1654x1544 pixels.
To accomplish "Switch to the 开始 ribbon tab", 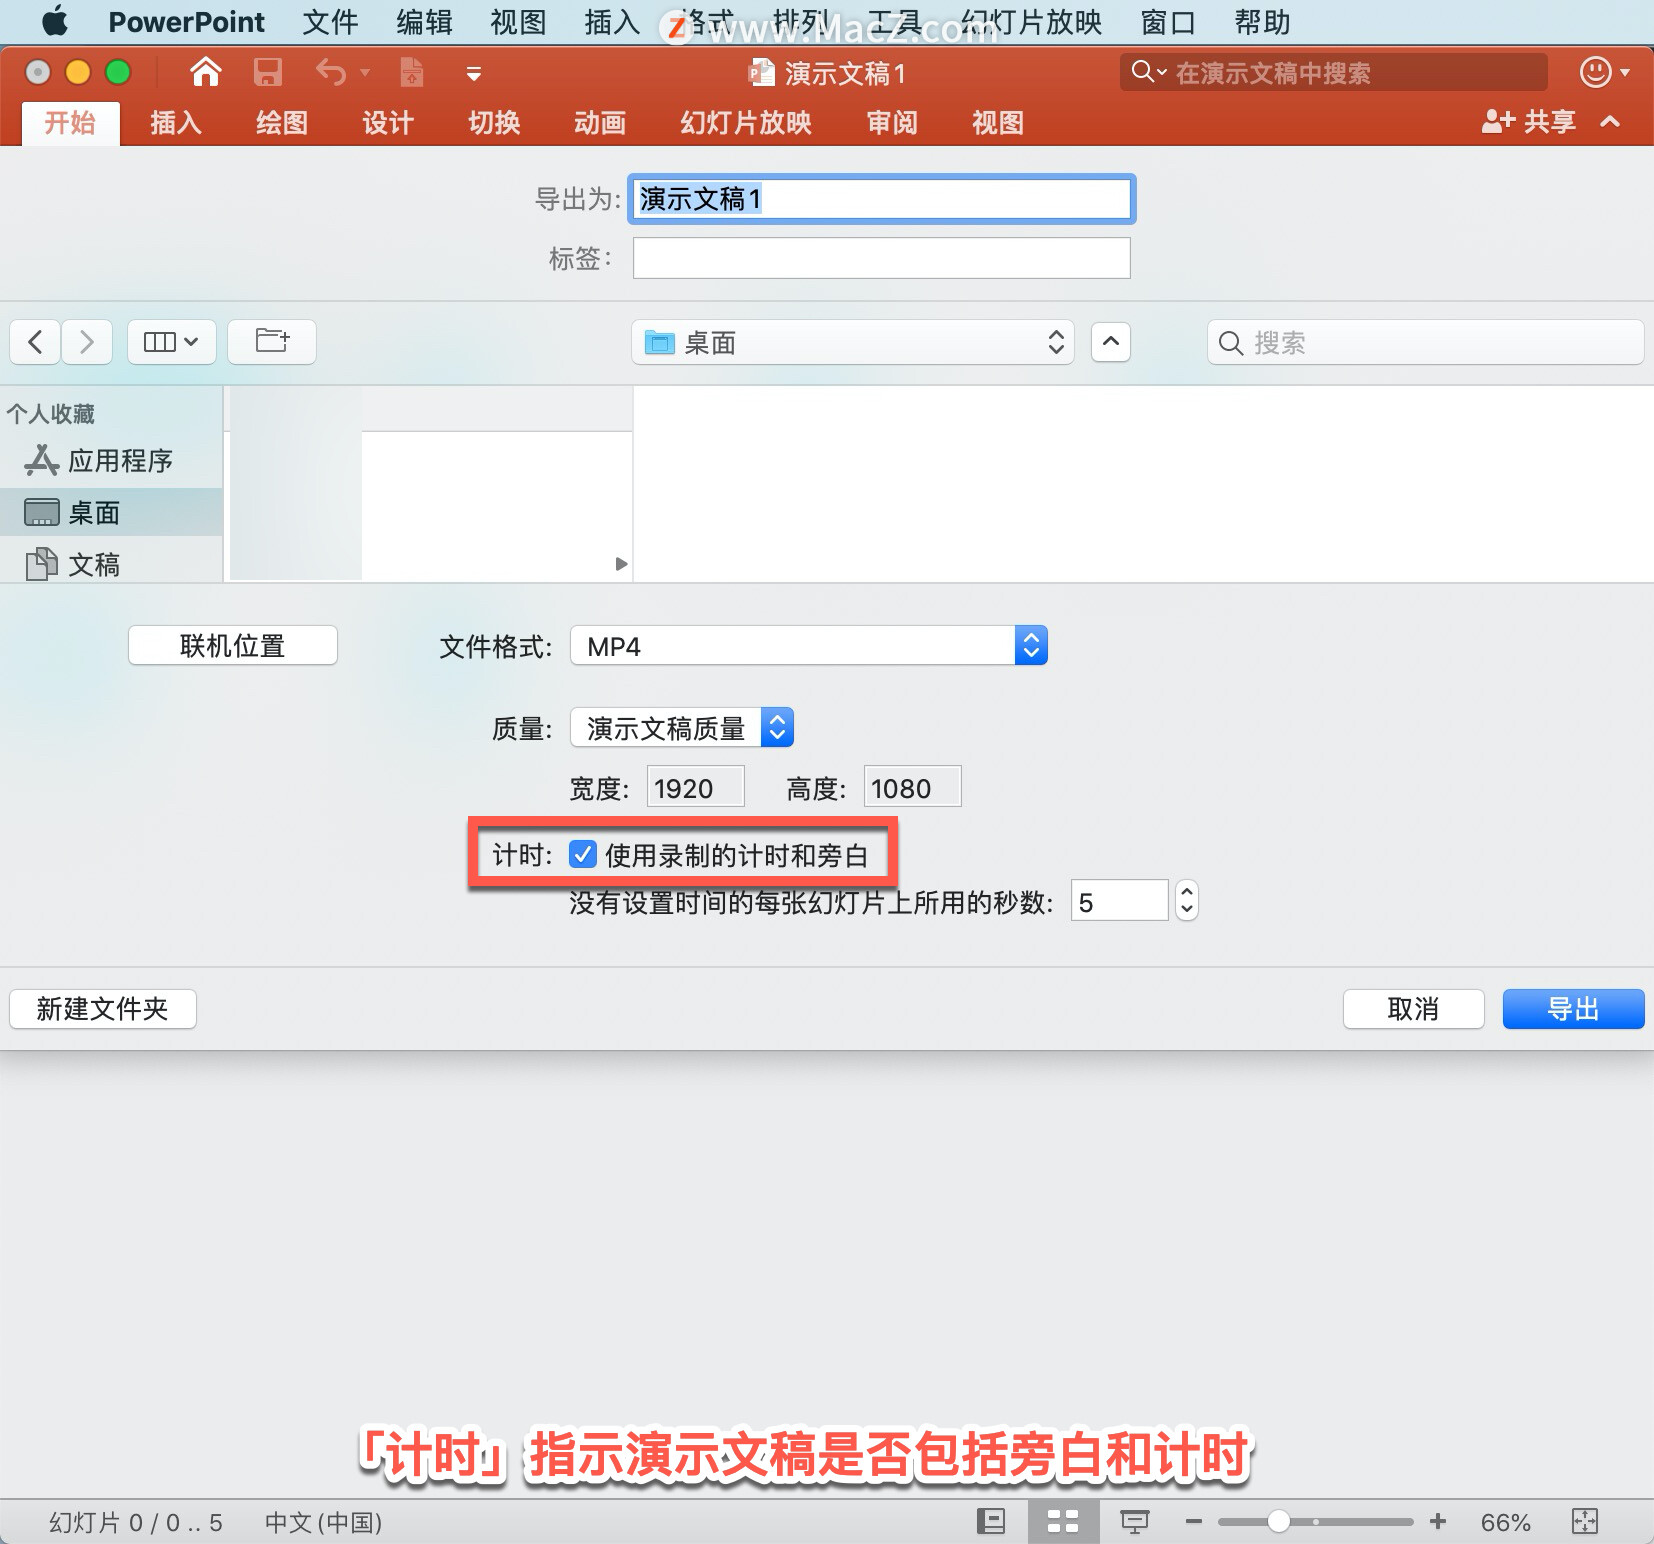I will (70, 123).
